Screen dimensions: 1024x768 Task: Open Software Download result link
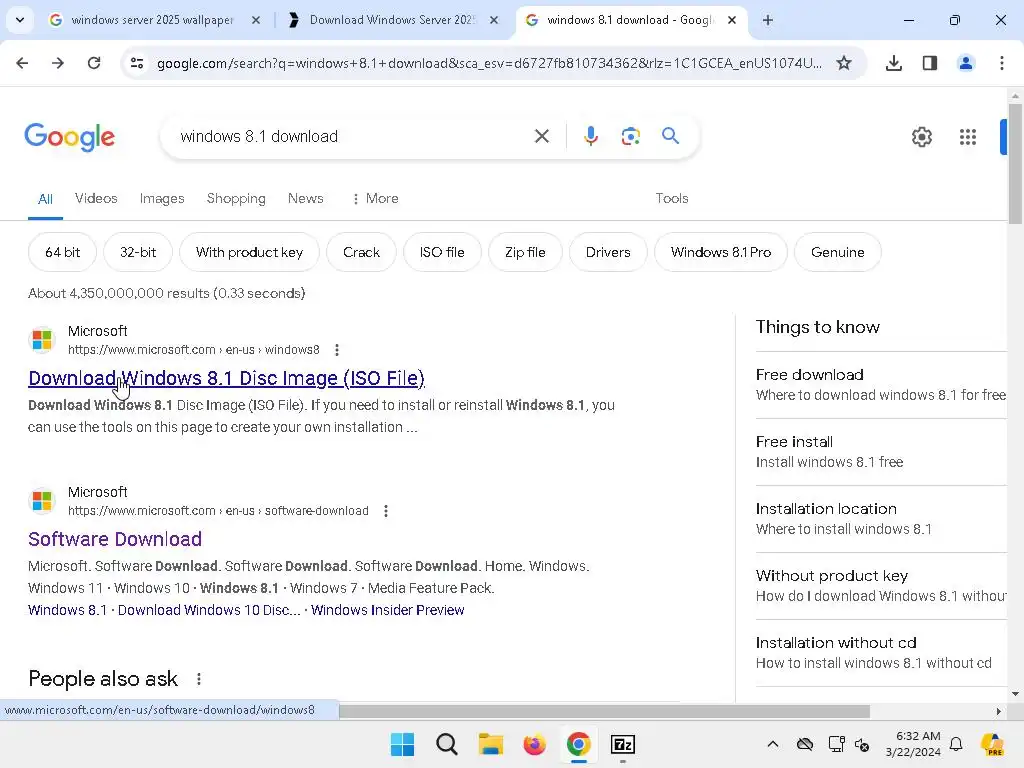click(115, 539)
